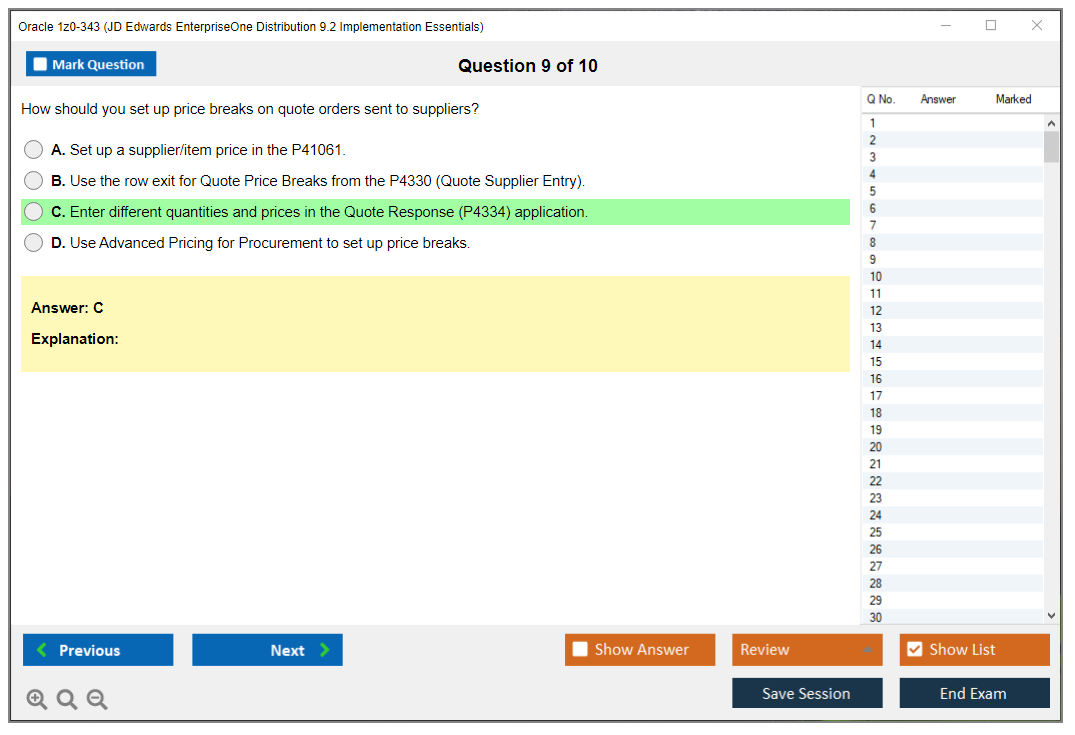Viewport: 1075px width, 735px height.
Task: Tick the Mark Question checkbox
Action: (41, 64)
